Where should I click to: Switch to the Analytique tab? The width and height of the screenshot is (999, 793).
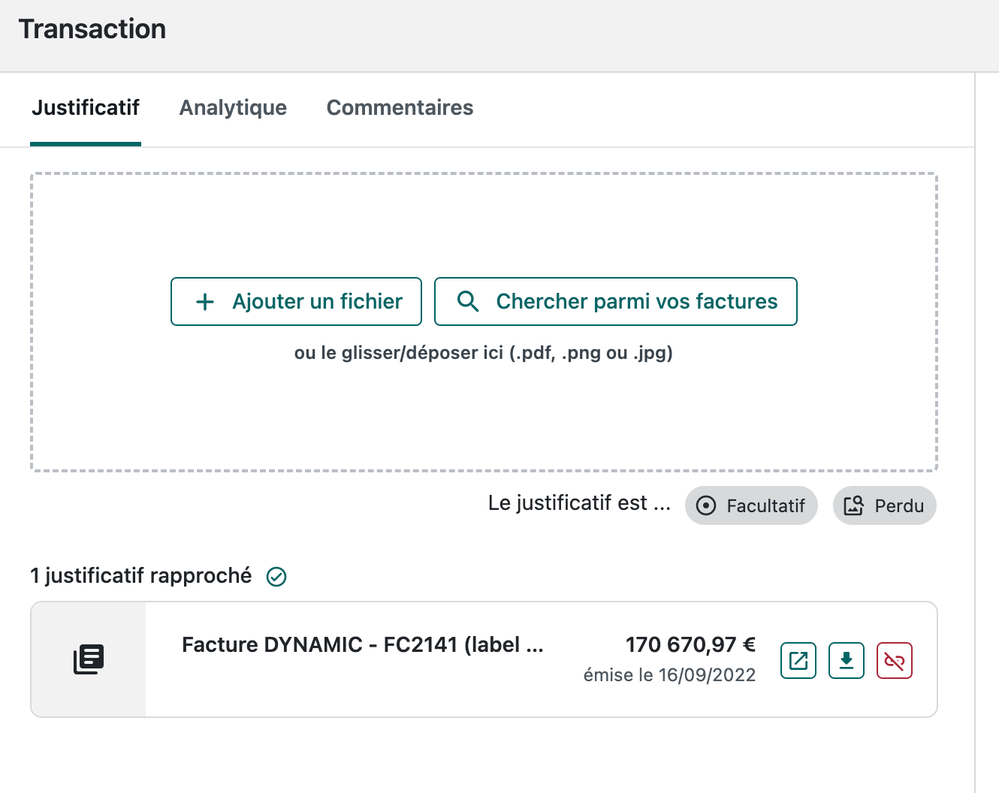click(233, 108)
